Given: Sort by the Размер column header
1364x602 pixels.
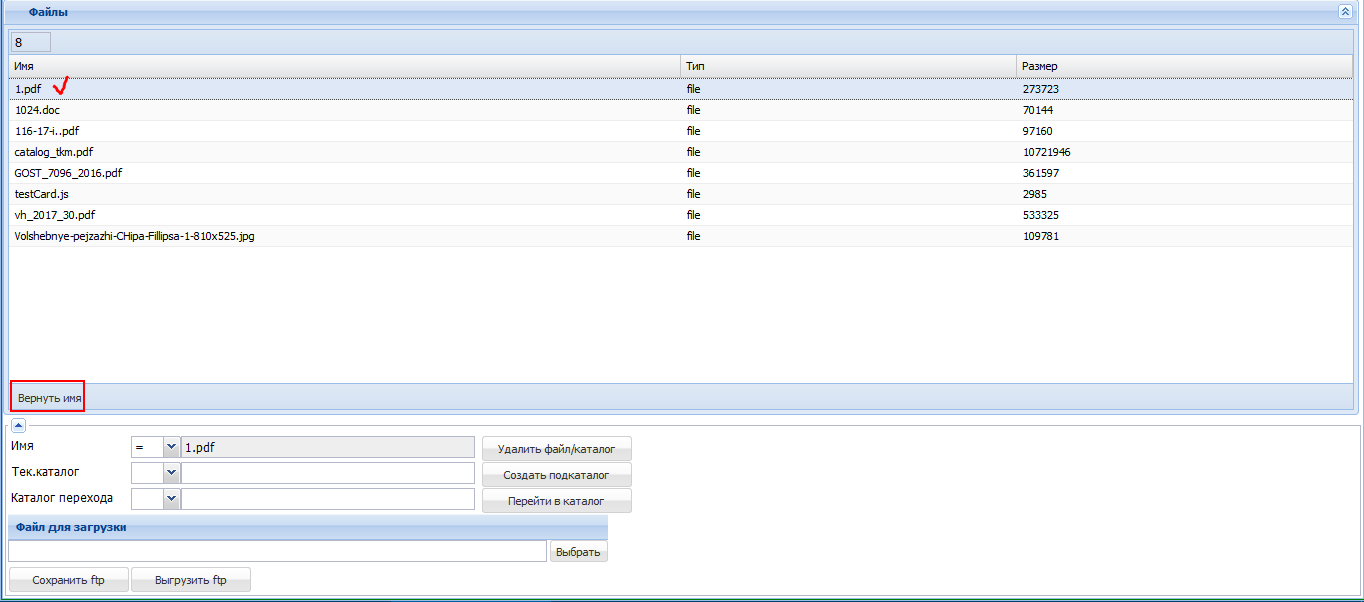Looking at the screenshot, I should (1184, 66).
